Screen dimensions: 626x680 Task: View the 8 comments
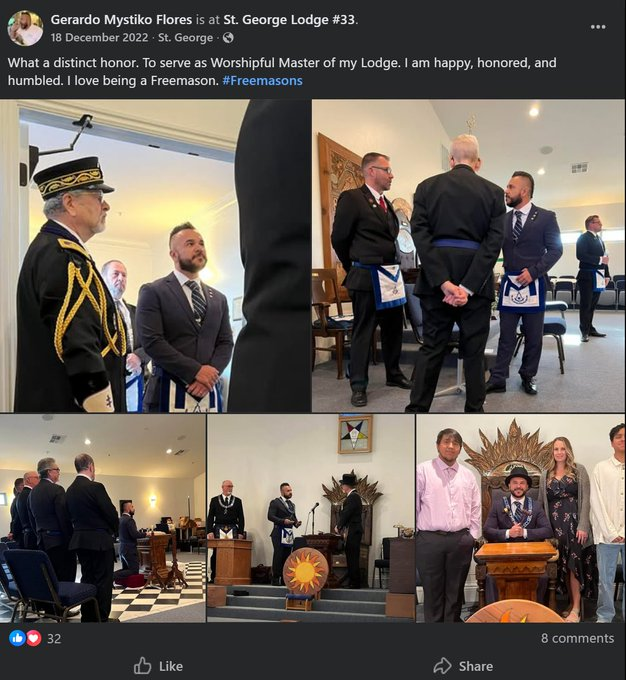coord(577,638)
